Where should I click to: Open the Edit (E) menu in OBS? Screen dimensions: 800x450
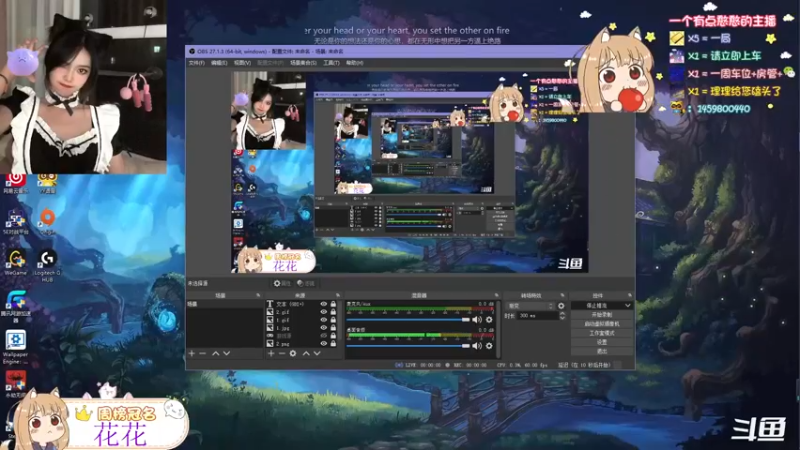pos(219,63)
